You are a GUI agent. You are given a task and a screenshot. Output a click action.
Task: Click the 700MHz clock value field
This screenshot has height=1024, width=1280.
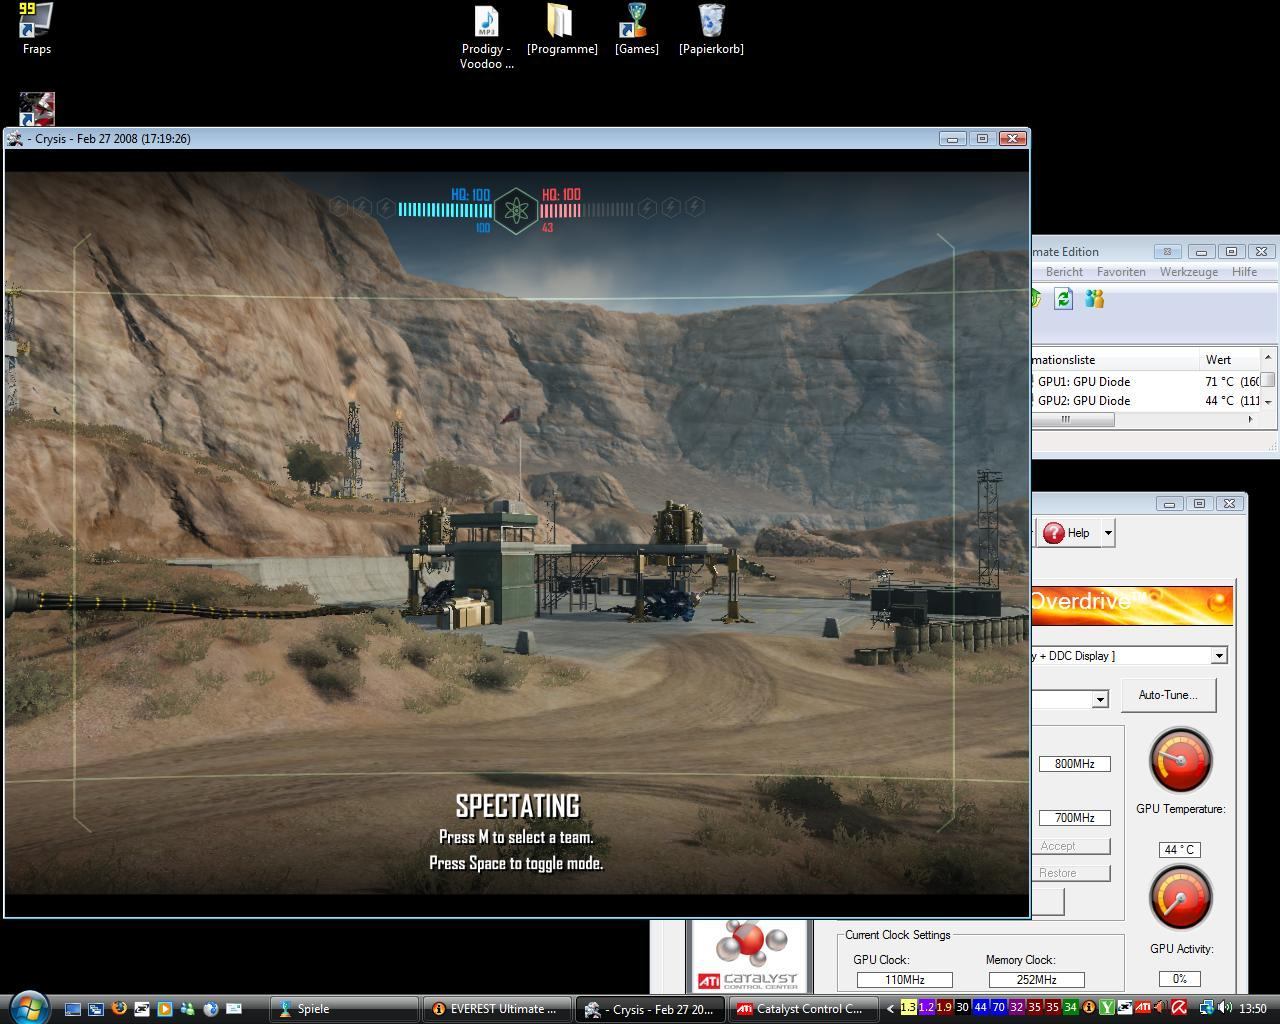tap(1074, 818)
